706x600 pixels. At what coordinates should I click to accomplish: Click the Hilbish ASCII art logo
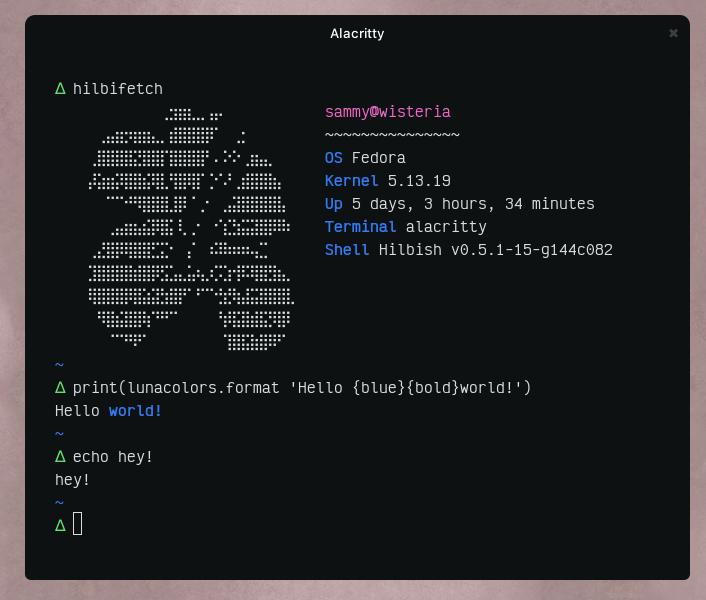(x=191, y=229)
